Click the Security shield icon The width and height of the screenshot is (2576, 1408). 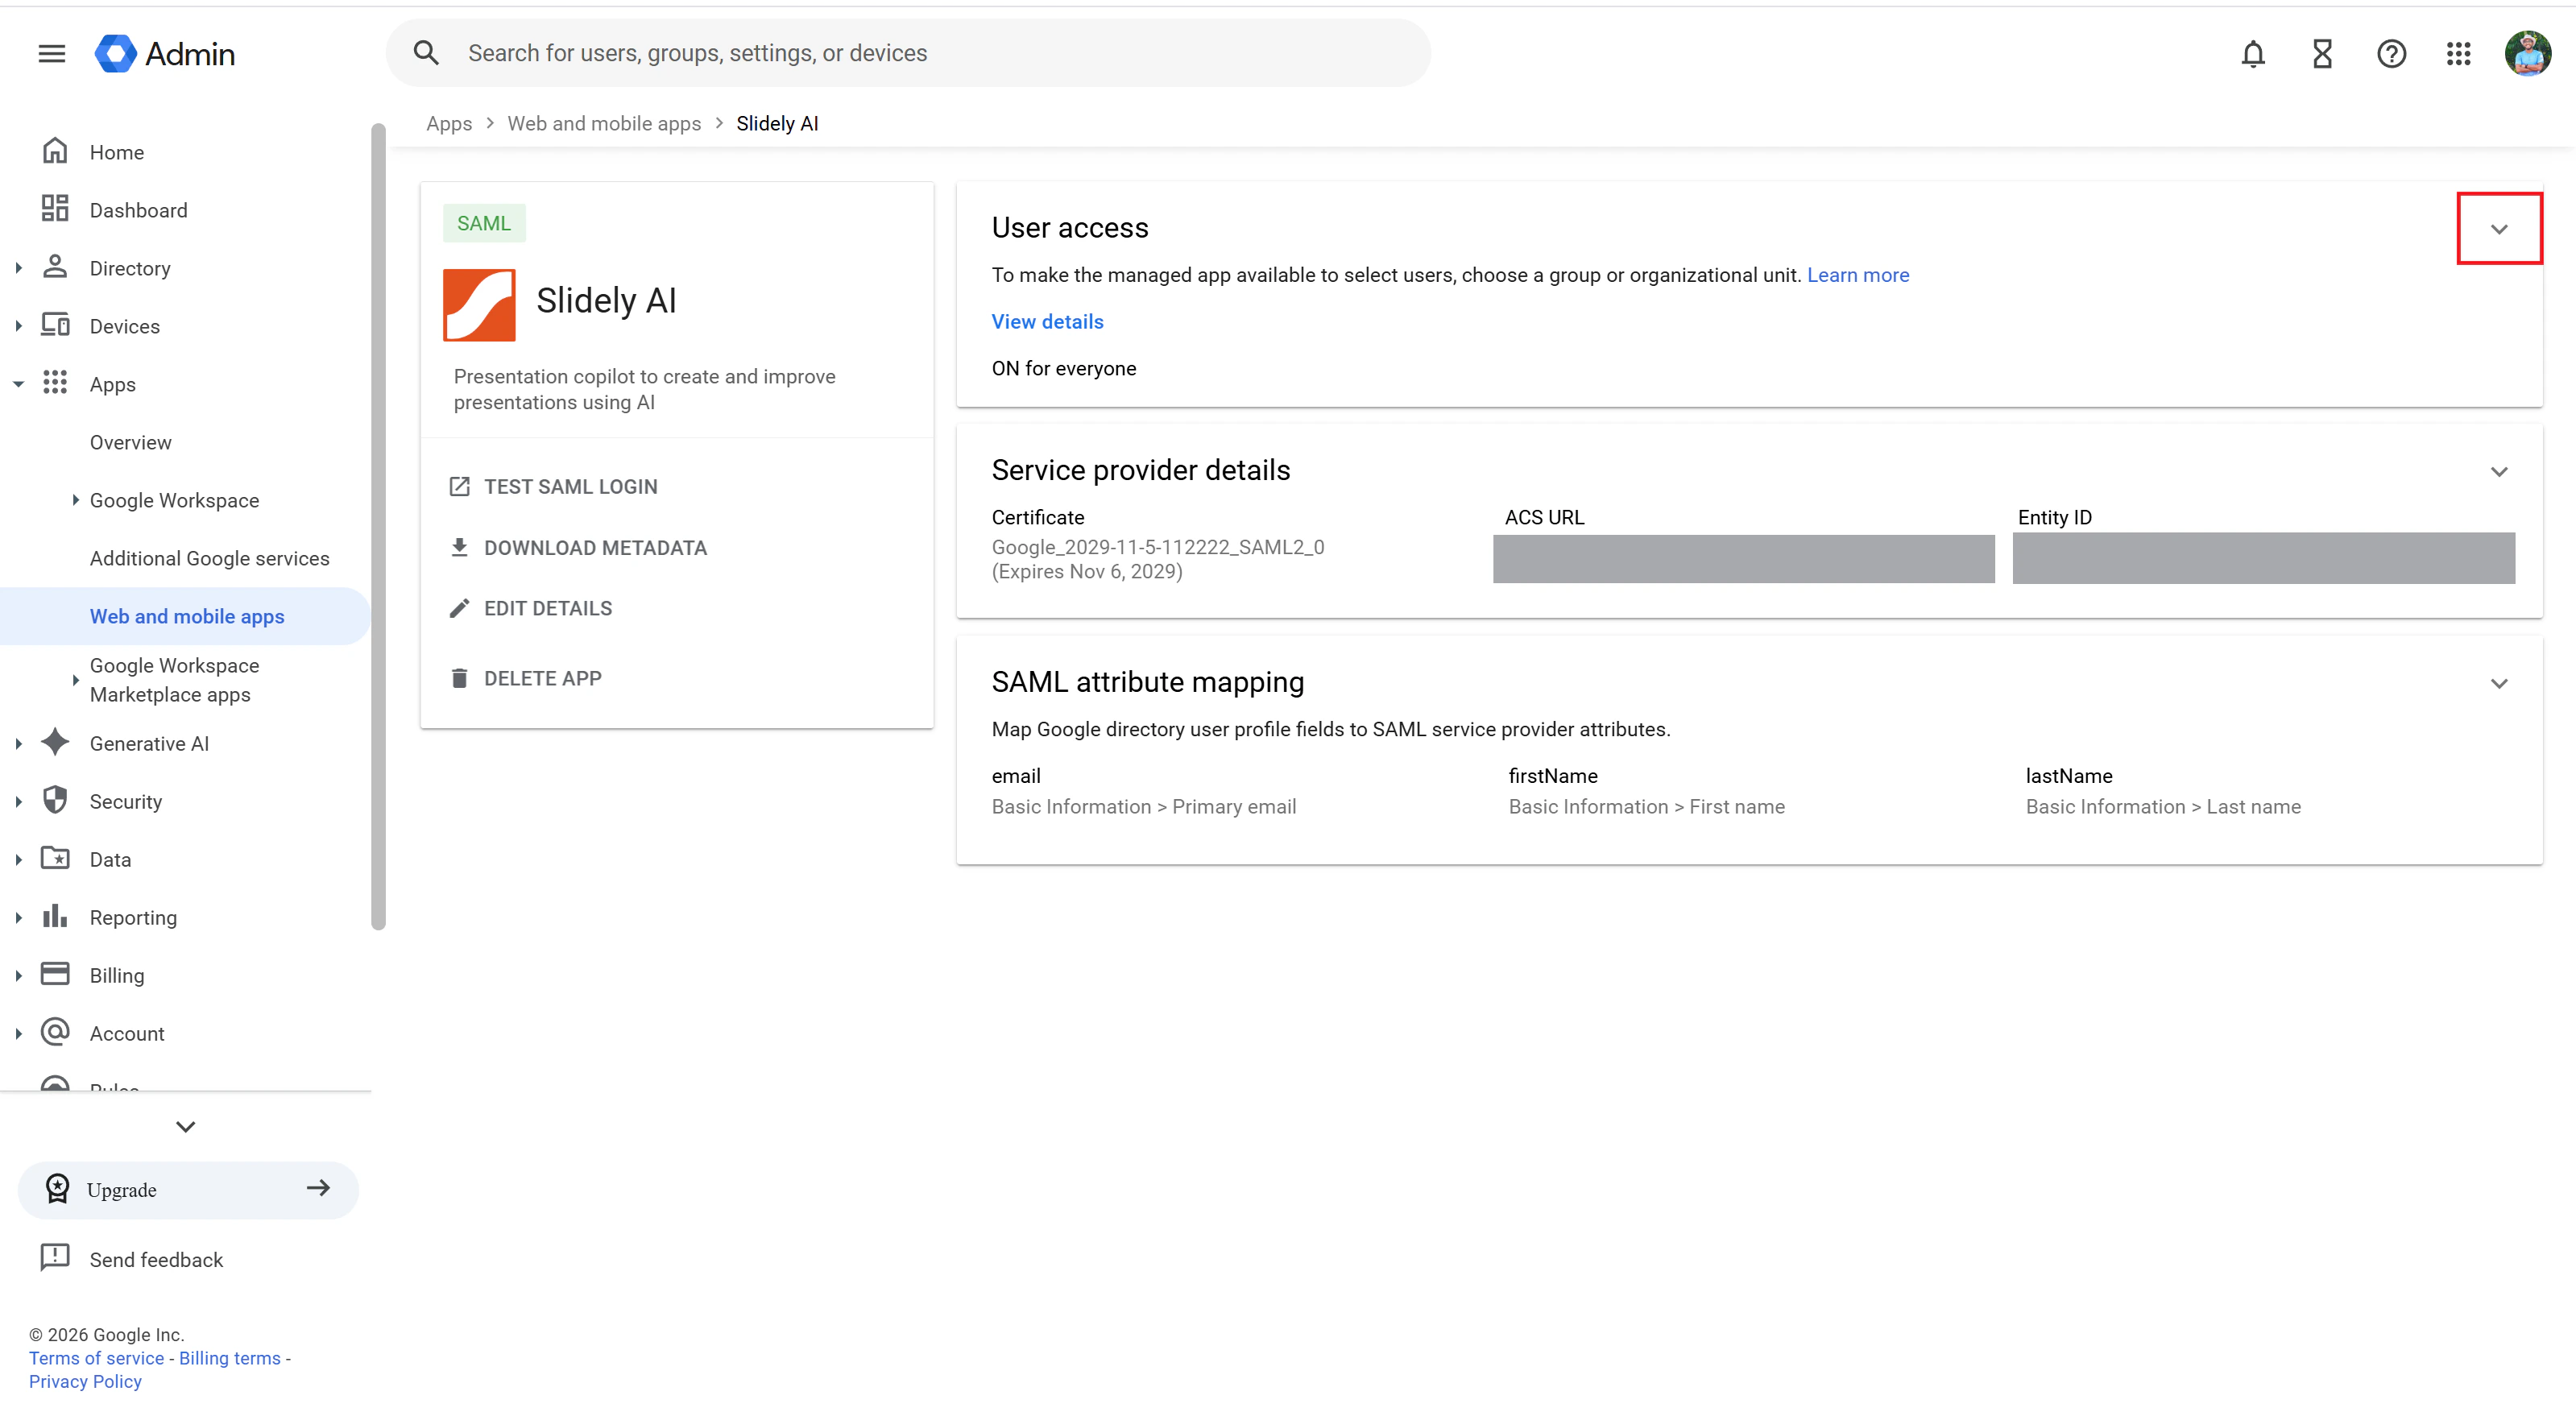pyautogui.click(x=55, y=800)
